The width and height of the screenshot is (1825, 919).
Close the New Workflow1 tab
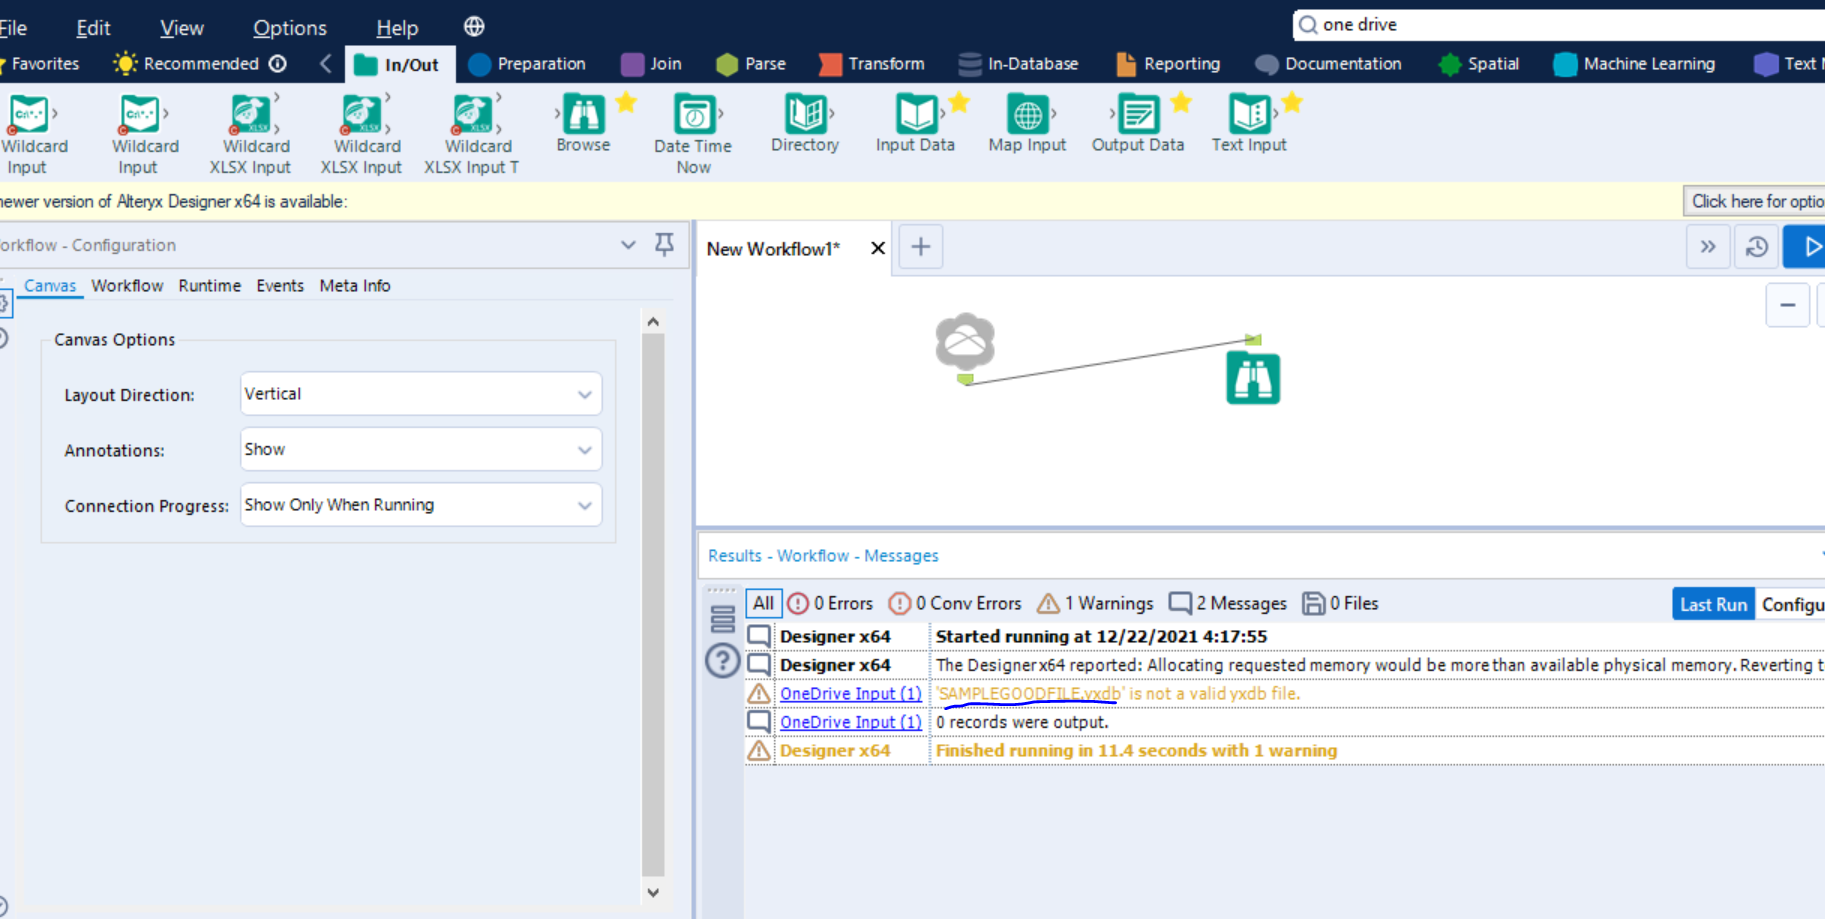tap(878, 248)
